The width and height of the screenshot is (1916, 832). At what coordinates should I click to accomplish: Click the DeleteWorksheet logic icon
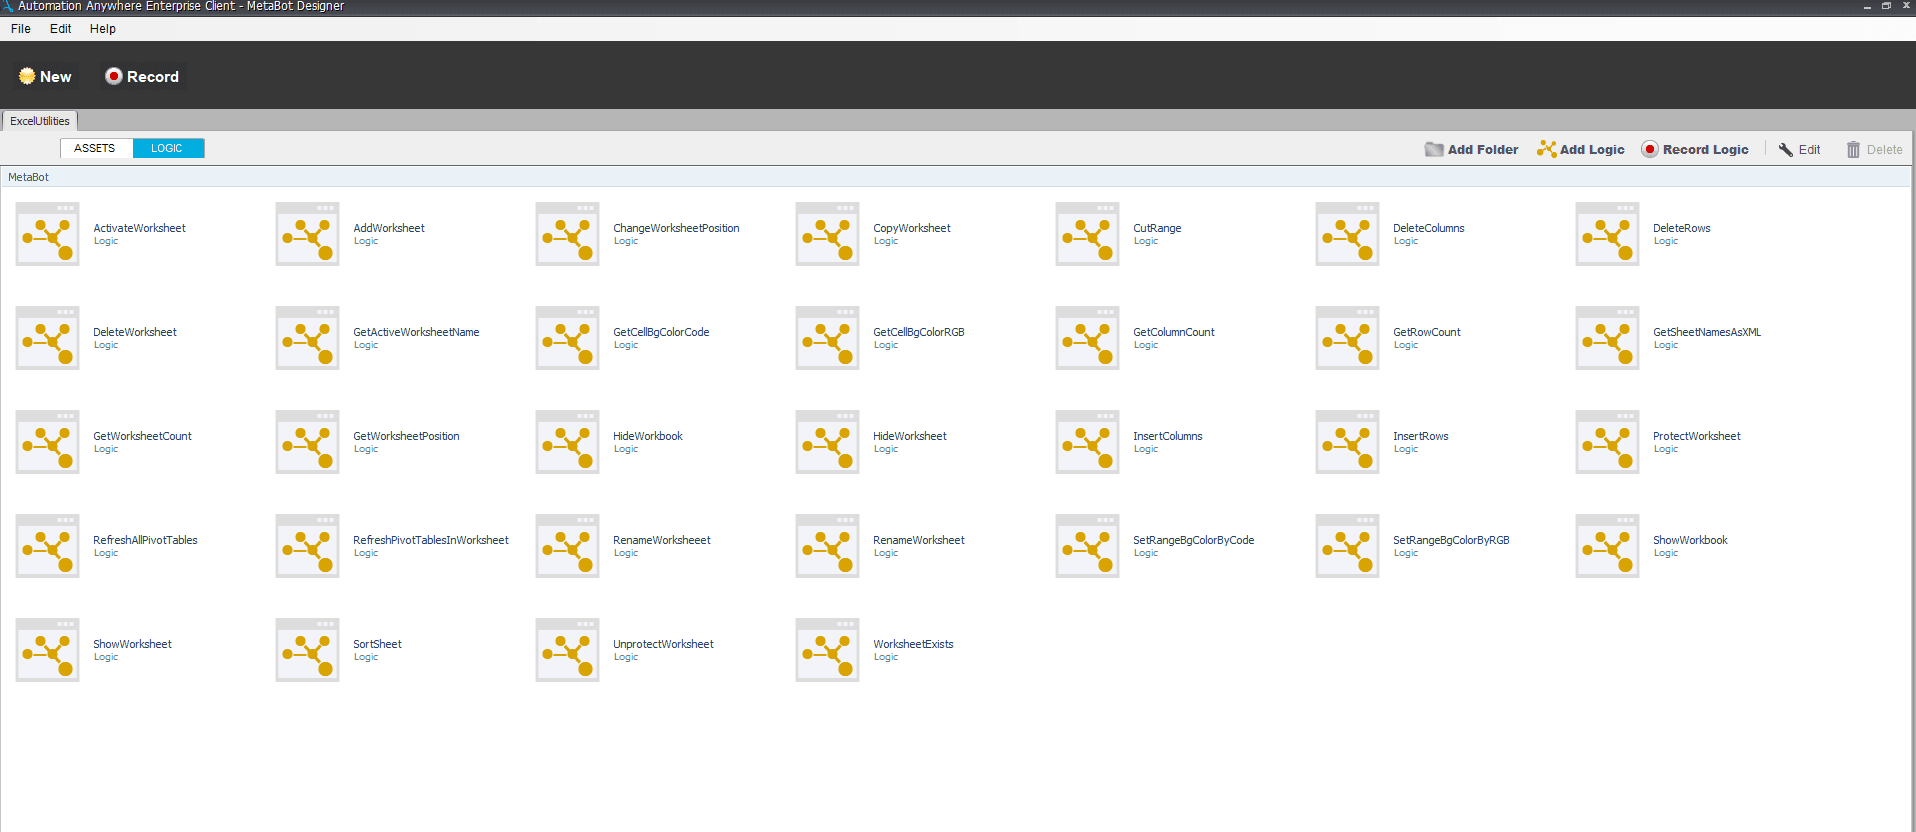[x=48, y=338]
